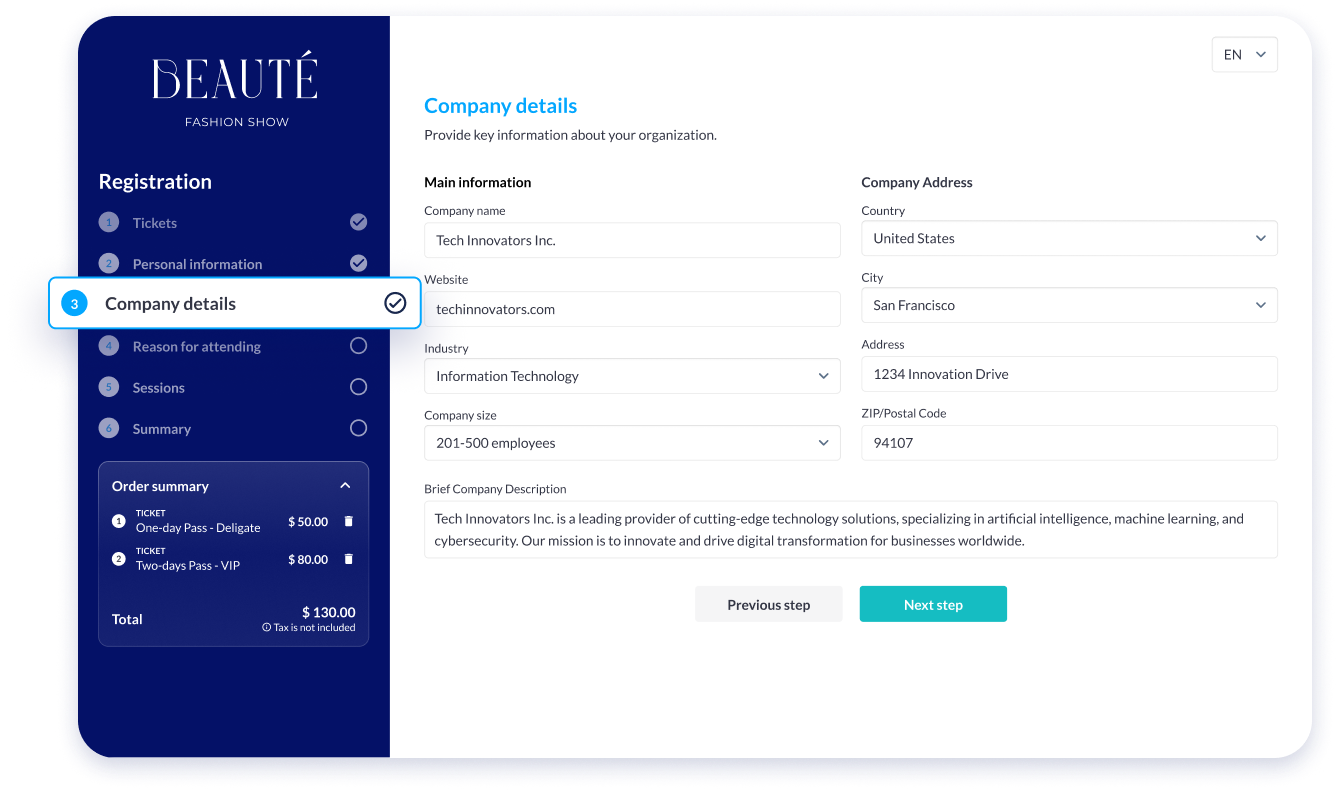Click the step 1 number badge

[109, 223]
